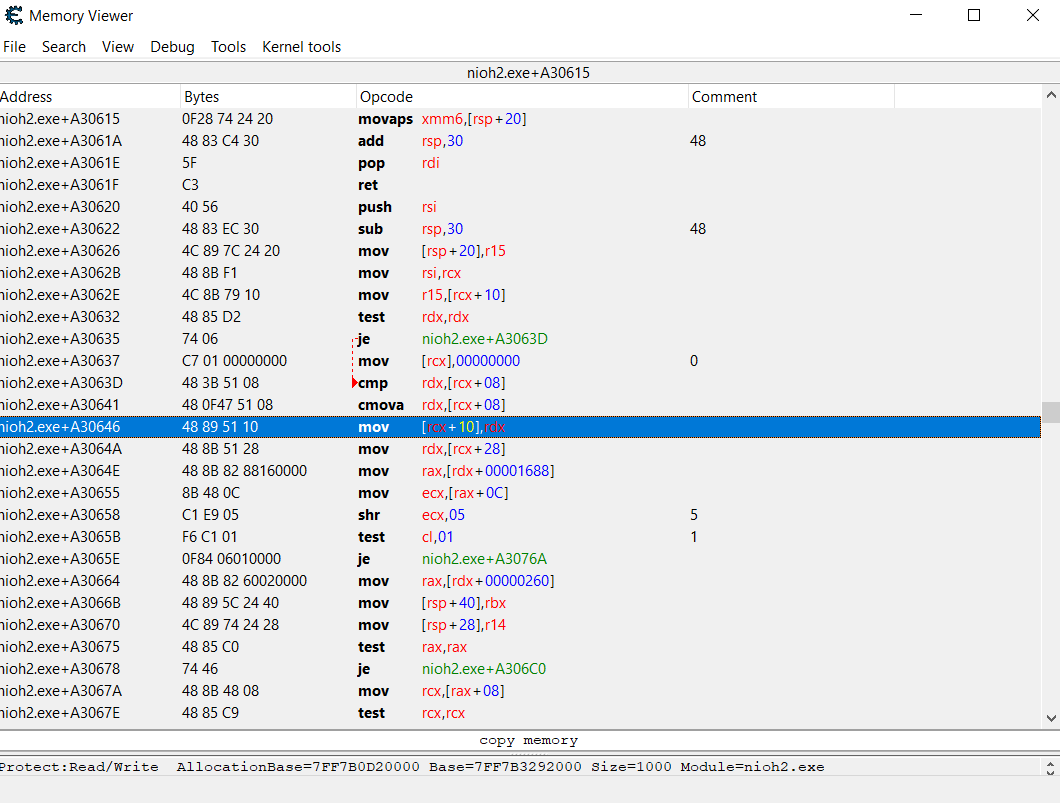Select the mov r15,[rcx+10] row
This screenshot has width=1060, height=803.
click(521, 295)
